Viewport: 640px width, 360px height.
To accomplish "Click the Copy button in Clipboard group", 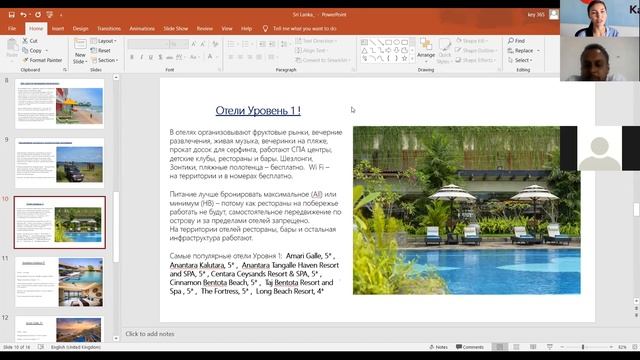I will click(x=32, y=51).
